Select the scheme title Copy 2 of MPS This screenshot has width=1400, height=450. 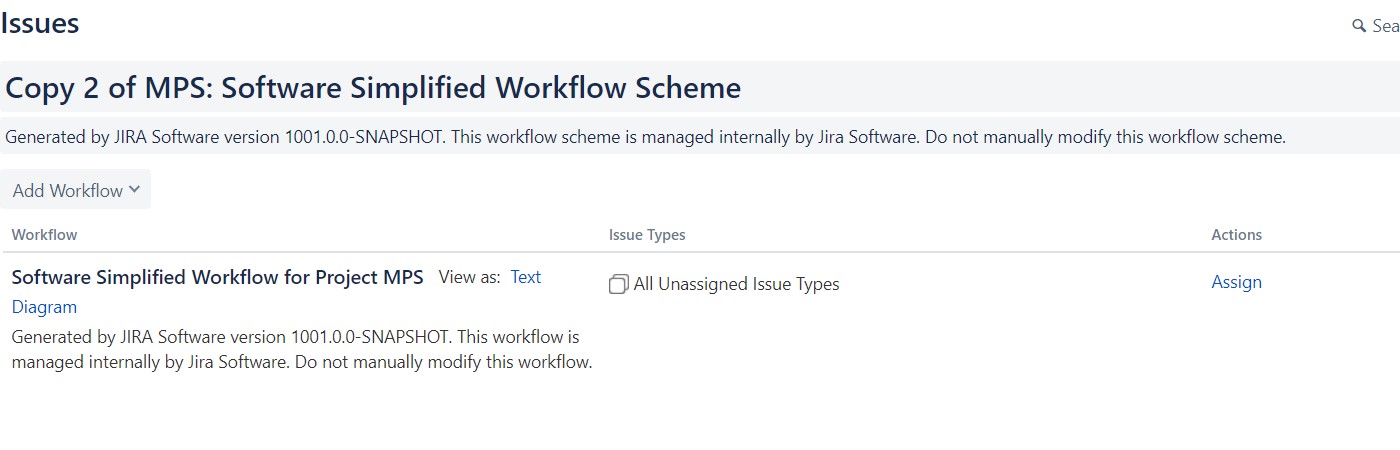click(373, 88)
